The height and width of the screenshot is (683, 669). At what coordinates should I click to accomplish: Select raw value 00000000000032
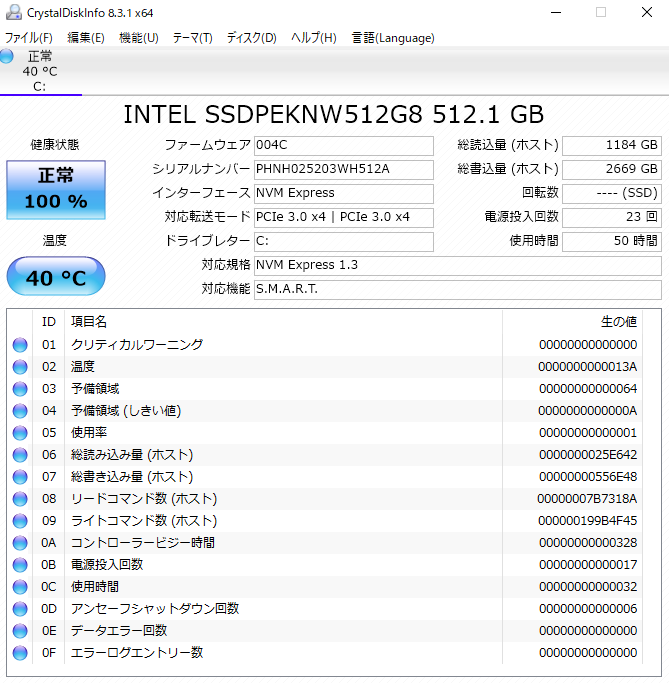click(x=588, y=587)
